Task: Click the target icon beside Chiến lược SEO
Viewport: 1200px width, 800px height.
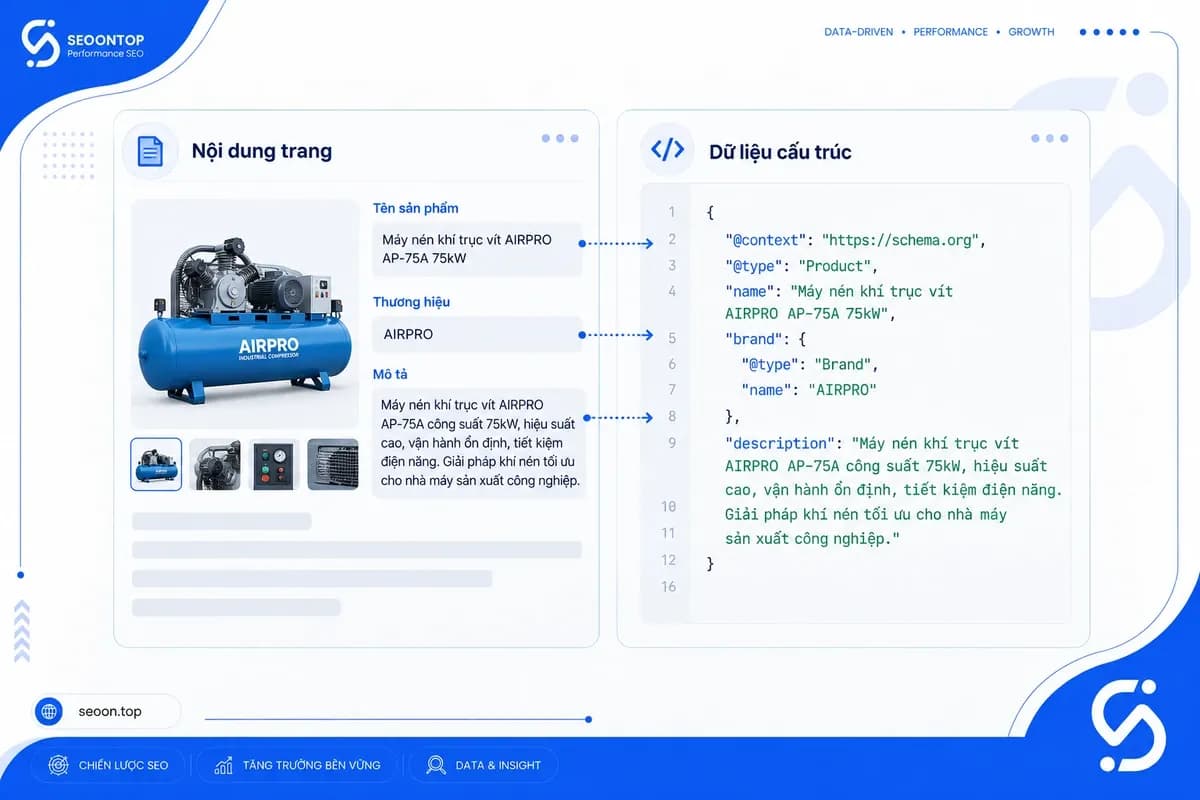Action: (59, 765)
